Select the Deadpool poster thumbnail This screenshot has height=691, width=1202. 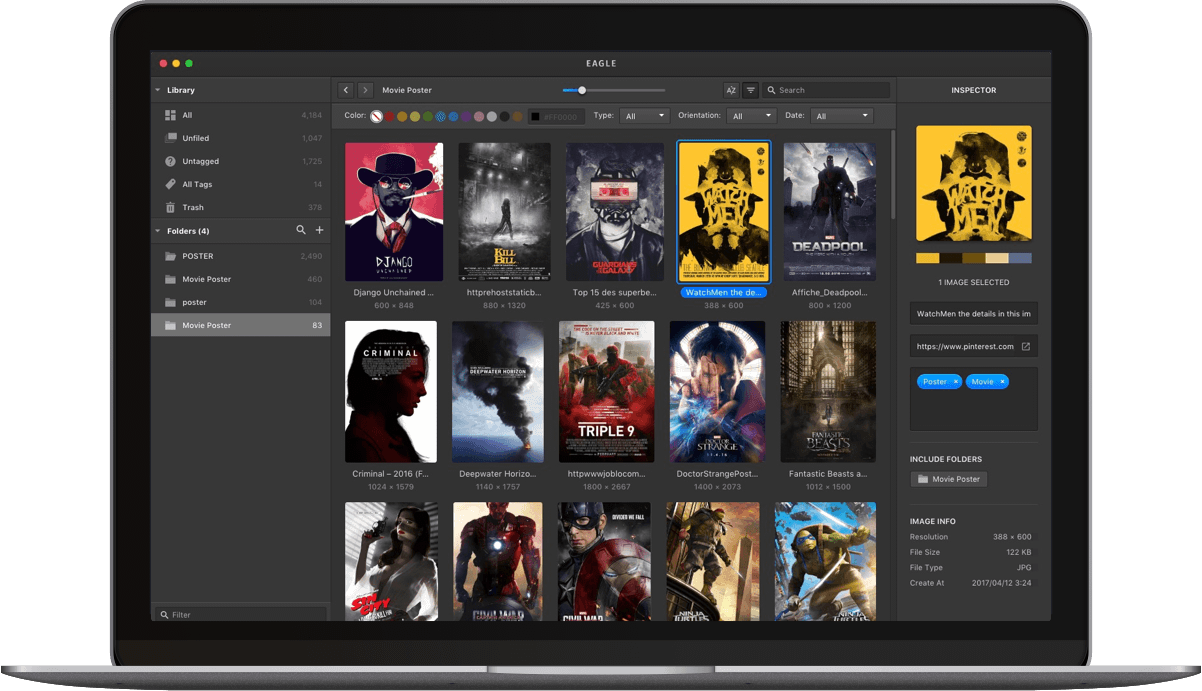(x=829, y=212)
